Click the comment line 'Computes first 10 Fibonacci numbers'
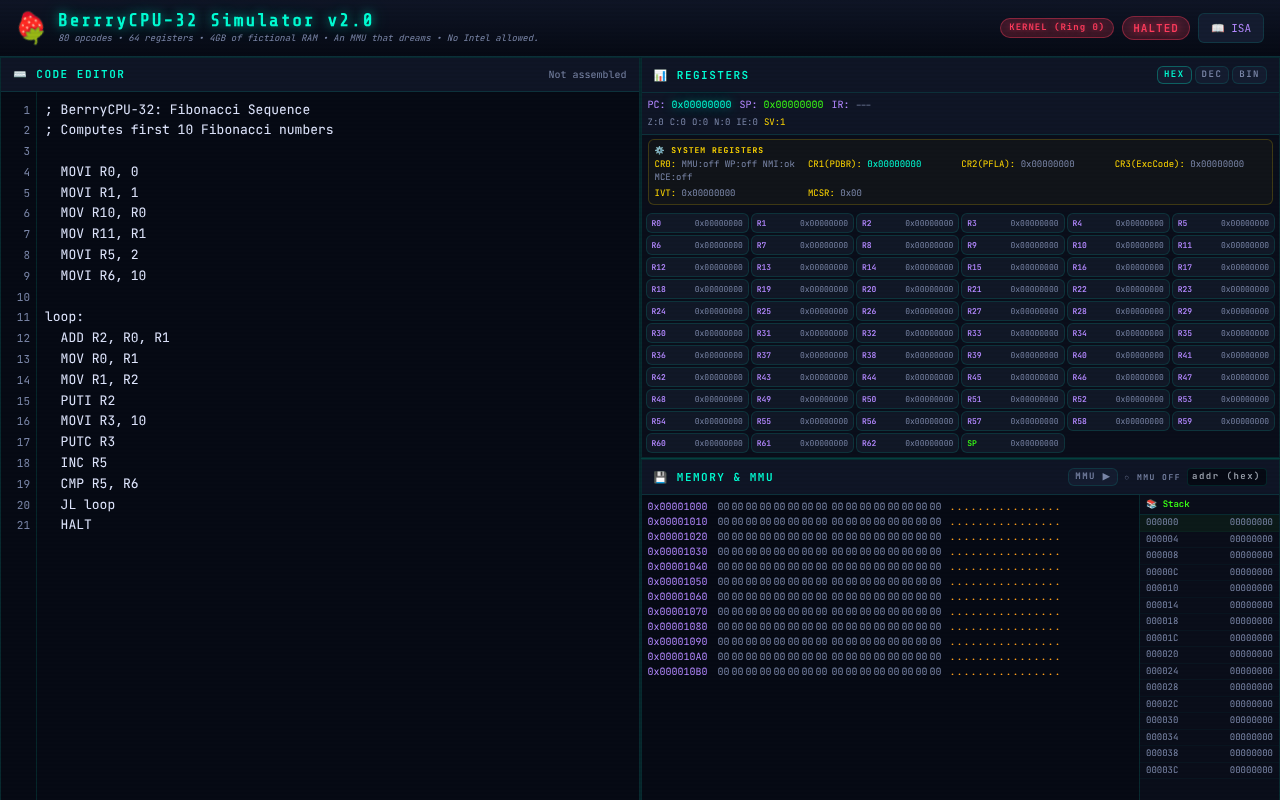The image size is (1280, 800). coord(189,130)
